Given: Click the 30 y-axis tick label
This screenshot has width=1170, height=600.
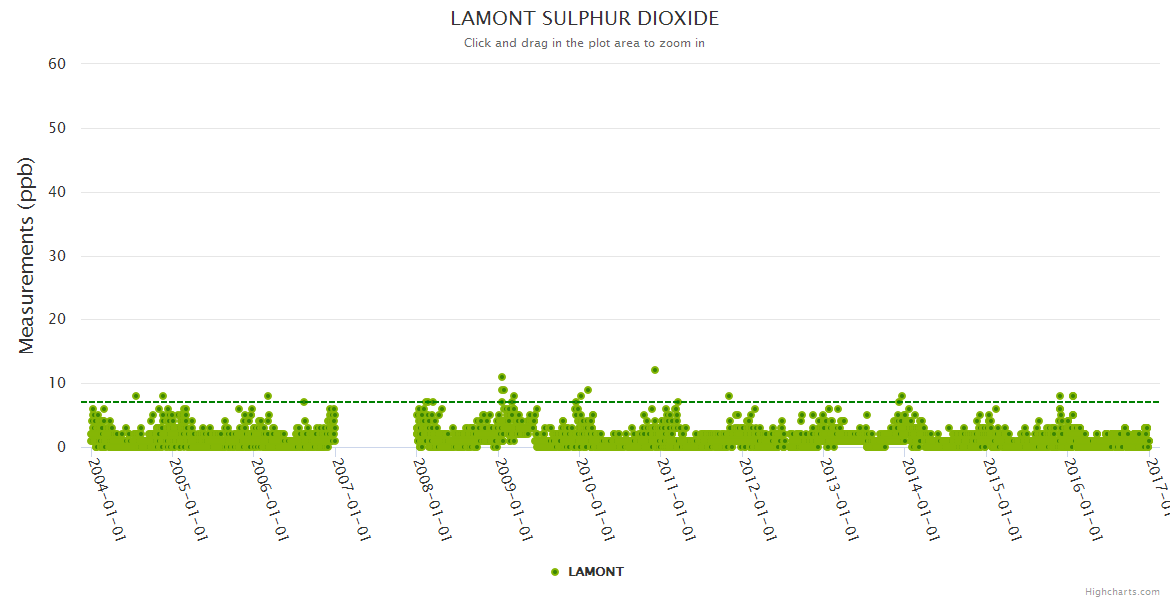Looking at the screenshot, I should pyautogui.click(x=57, y=256).
